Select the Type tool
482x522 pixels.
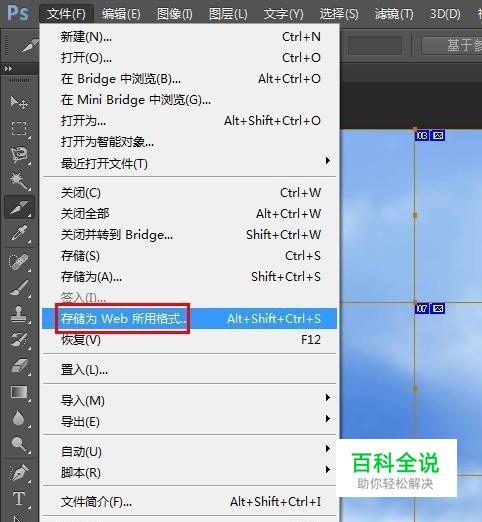pos(19,499)
